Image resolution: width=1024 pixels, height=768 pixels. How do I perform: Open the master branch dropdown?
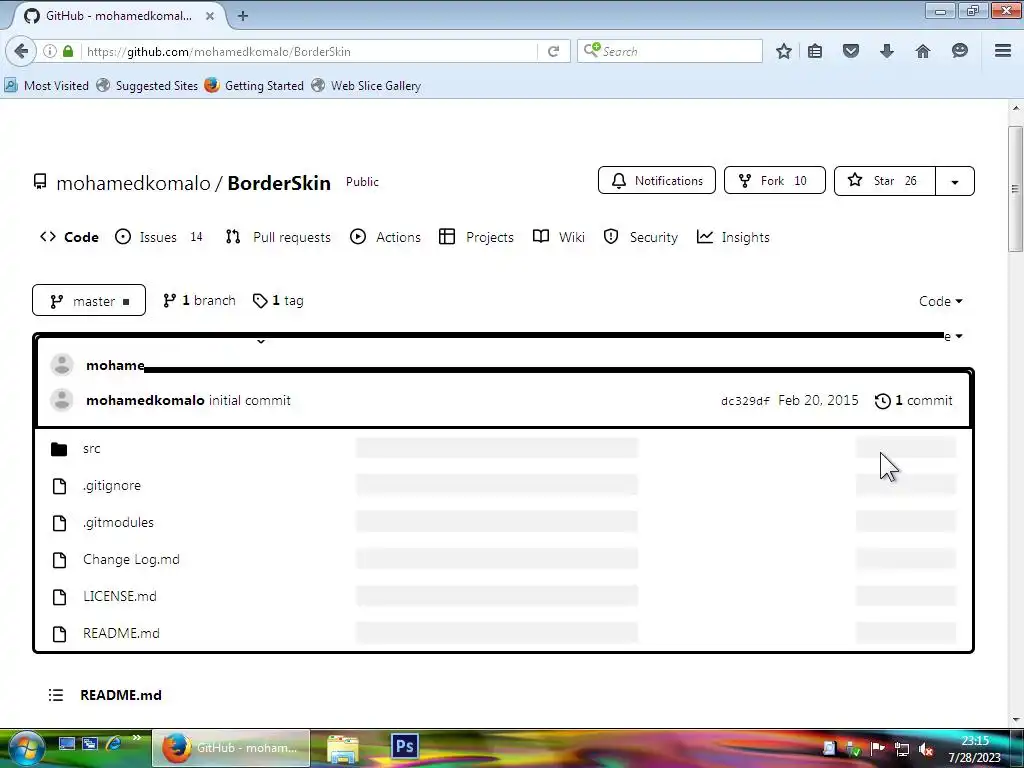89,300
